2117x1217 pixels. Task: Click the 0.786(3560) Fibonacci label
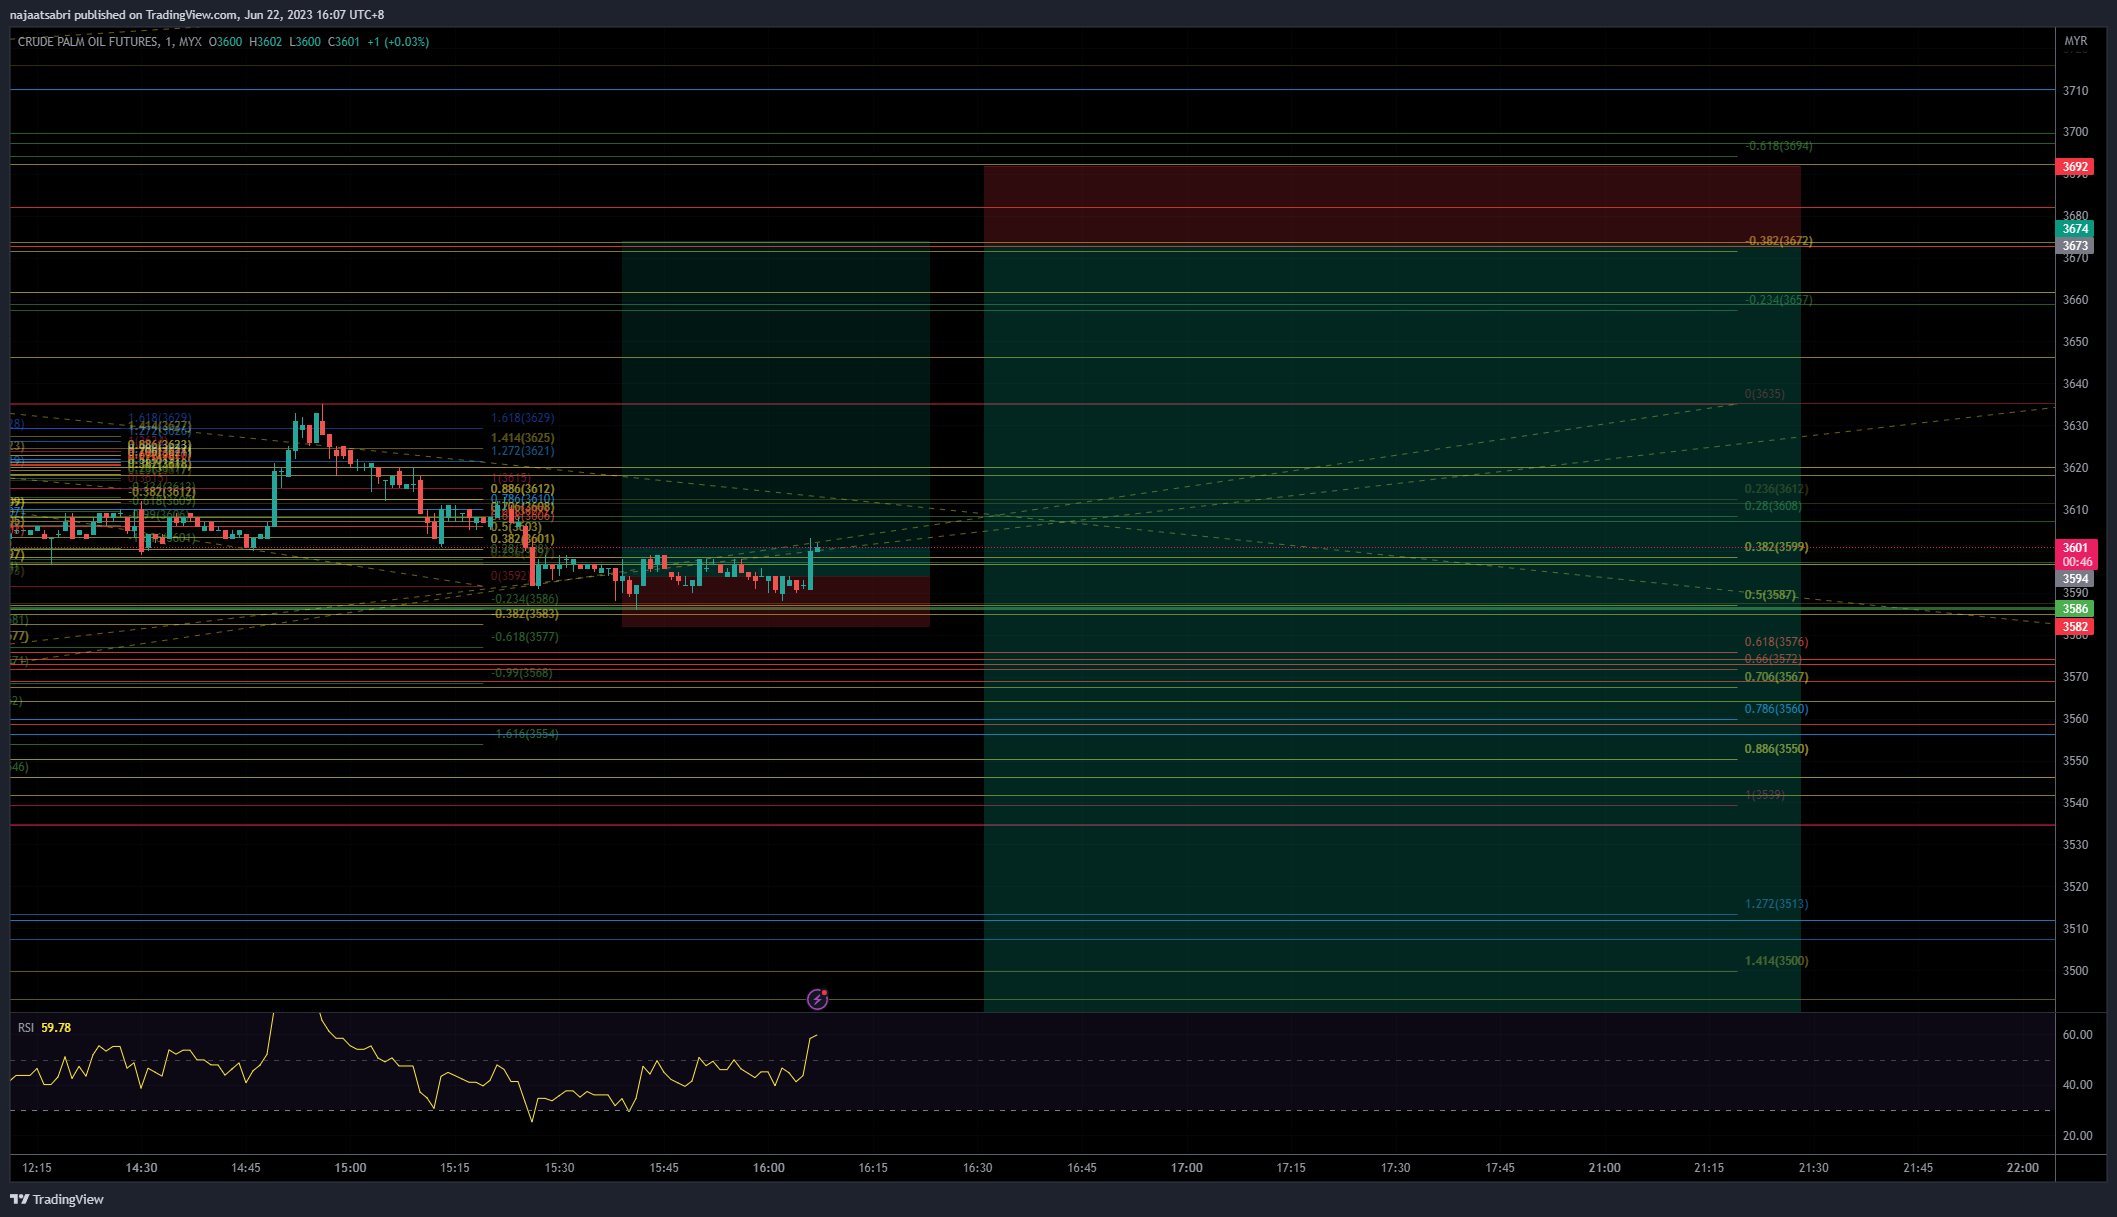pos(1776,709)
